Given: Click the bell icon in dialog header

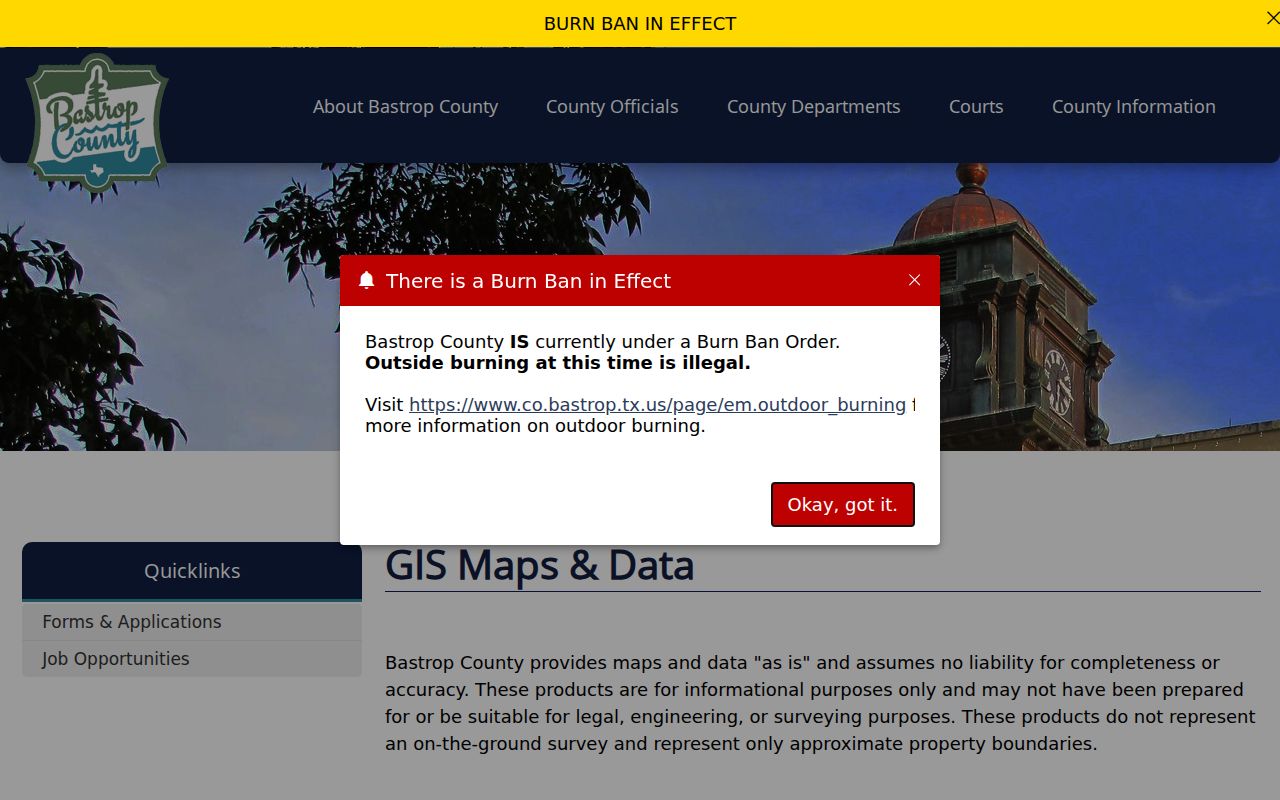Looking at the screenshot, I should (x=366, y=281).
